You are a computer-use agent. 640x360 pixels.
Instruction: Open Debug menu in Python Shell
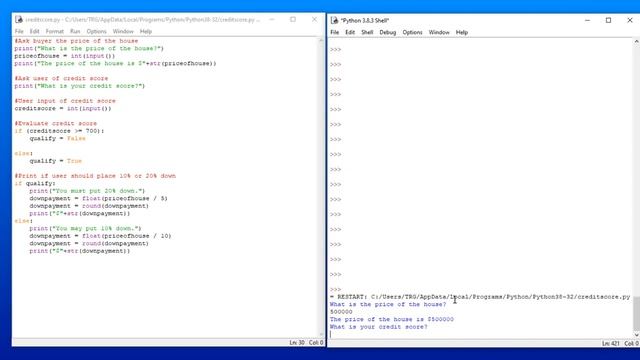[387, 32]
